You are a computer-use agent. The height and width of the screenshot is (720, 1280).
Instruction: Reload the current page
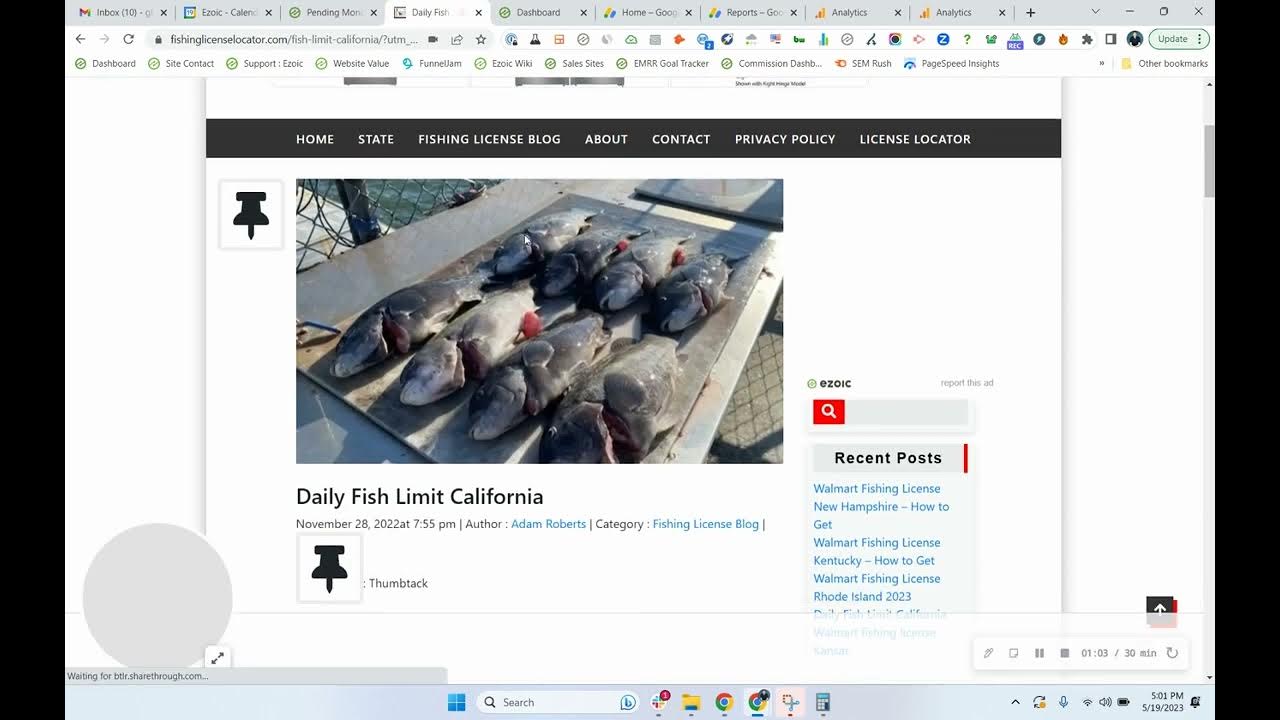128,39
